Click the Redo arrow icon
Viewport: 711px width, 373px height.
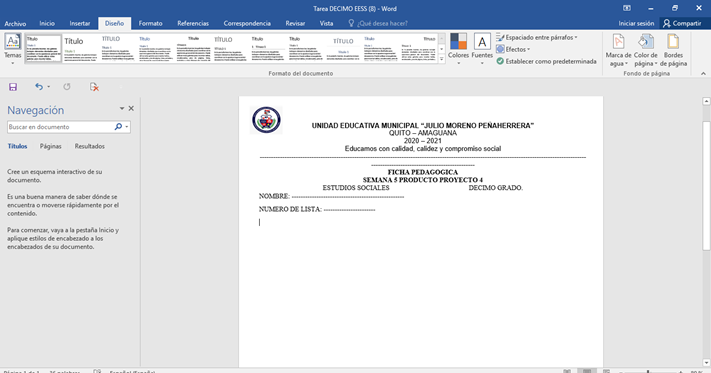67,87
